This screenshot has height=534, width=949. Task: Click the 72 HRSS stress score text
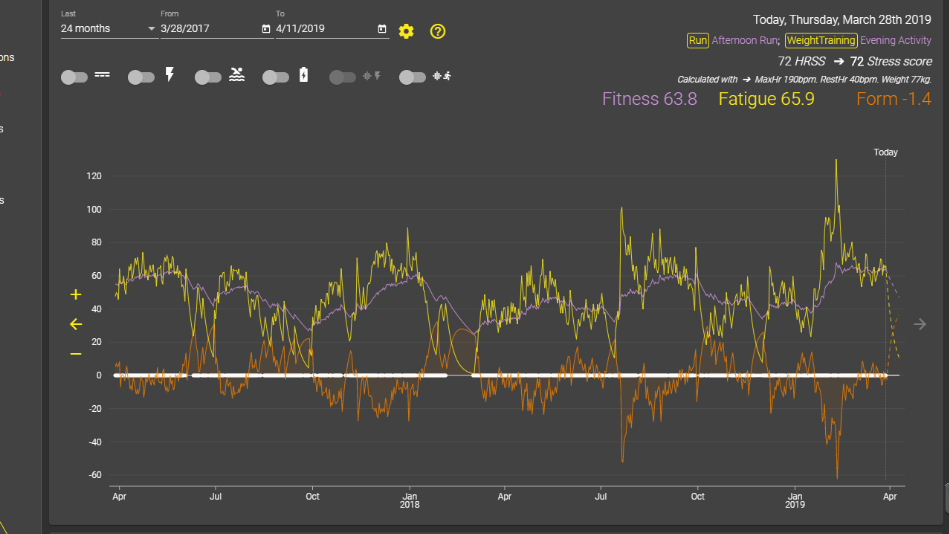coord(855,62)
